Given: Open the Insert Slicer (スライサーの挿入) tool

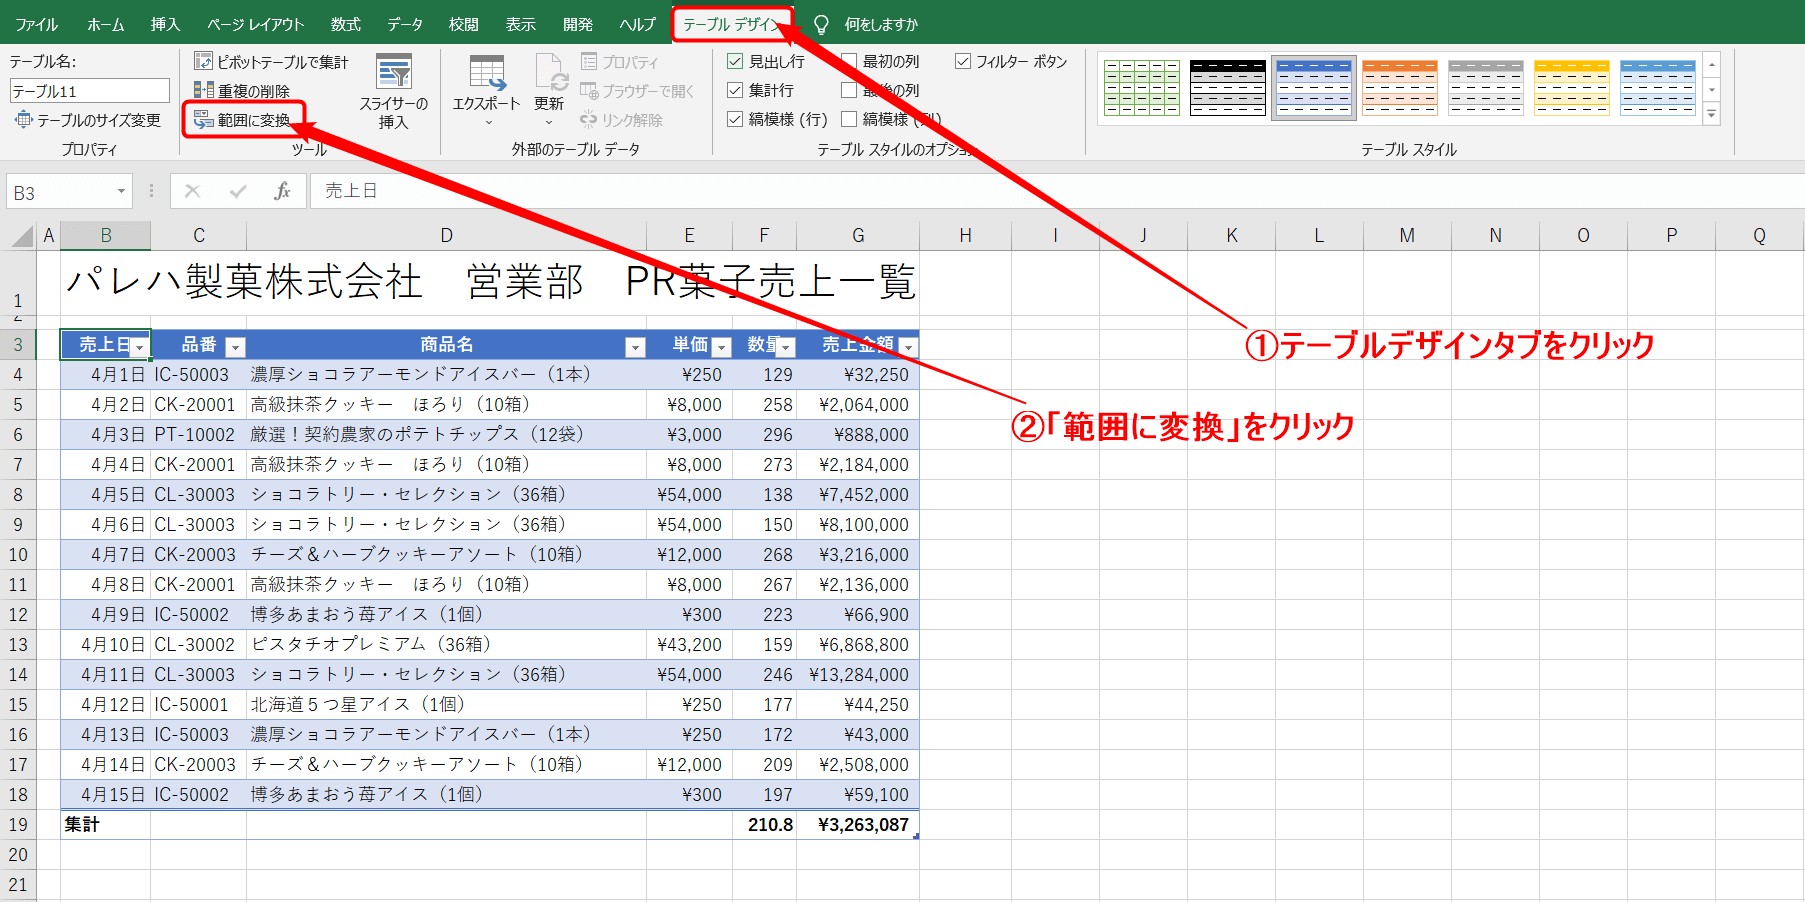Looking at the screenshot, I should 394,91.
